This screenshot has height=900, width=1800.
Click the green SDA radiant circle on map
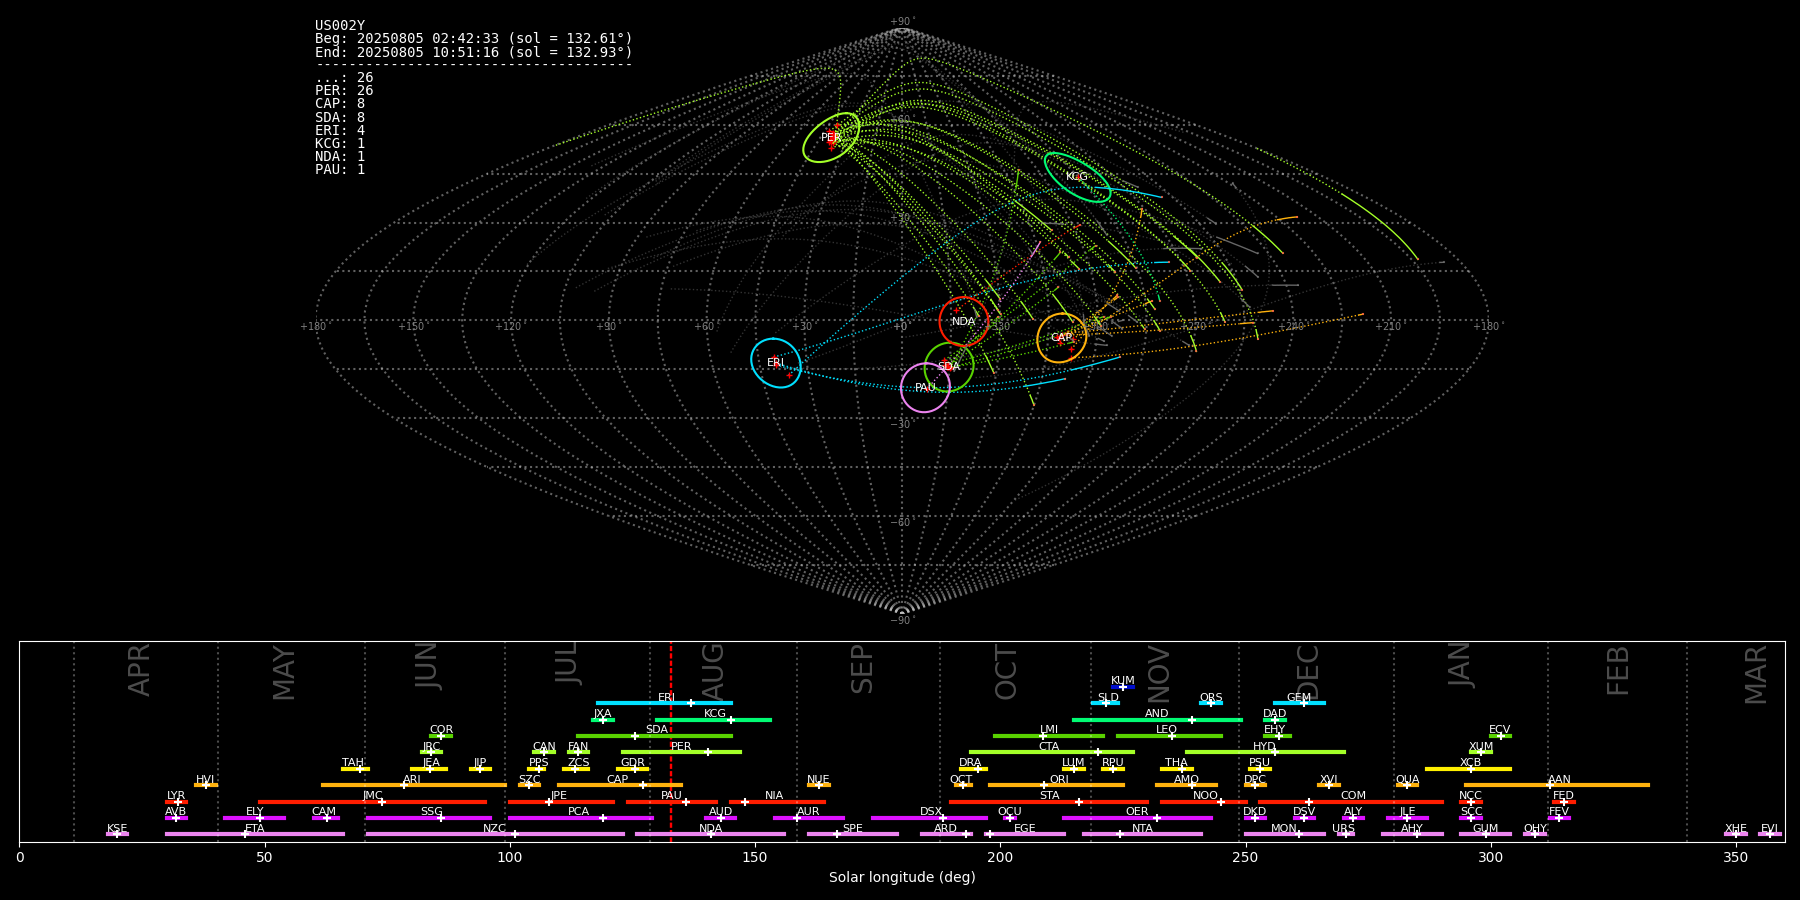tap(949, 367)
